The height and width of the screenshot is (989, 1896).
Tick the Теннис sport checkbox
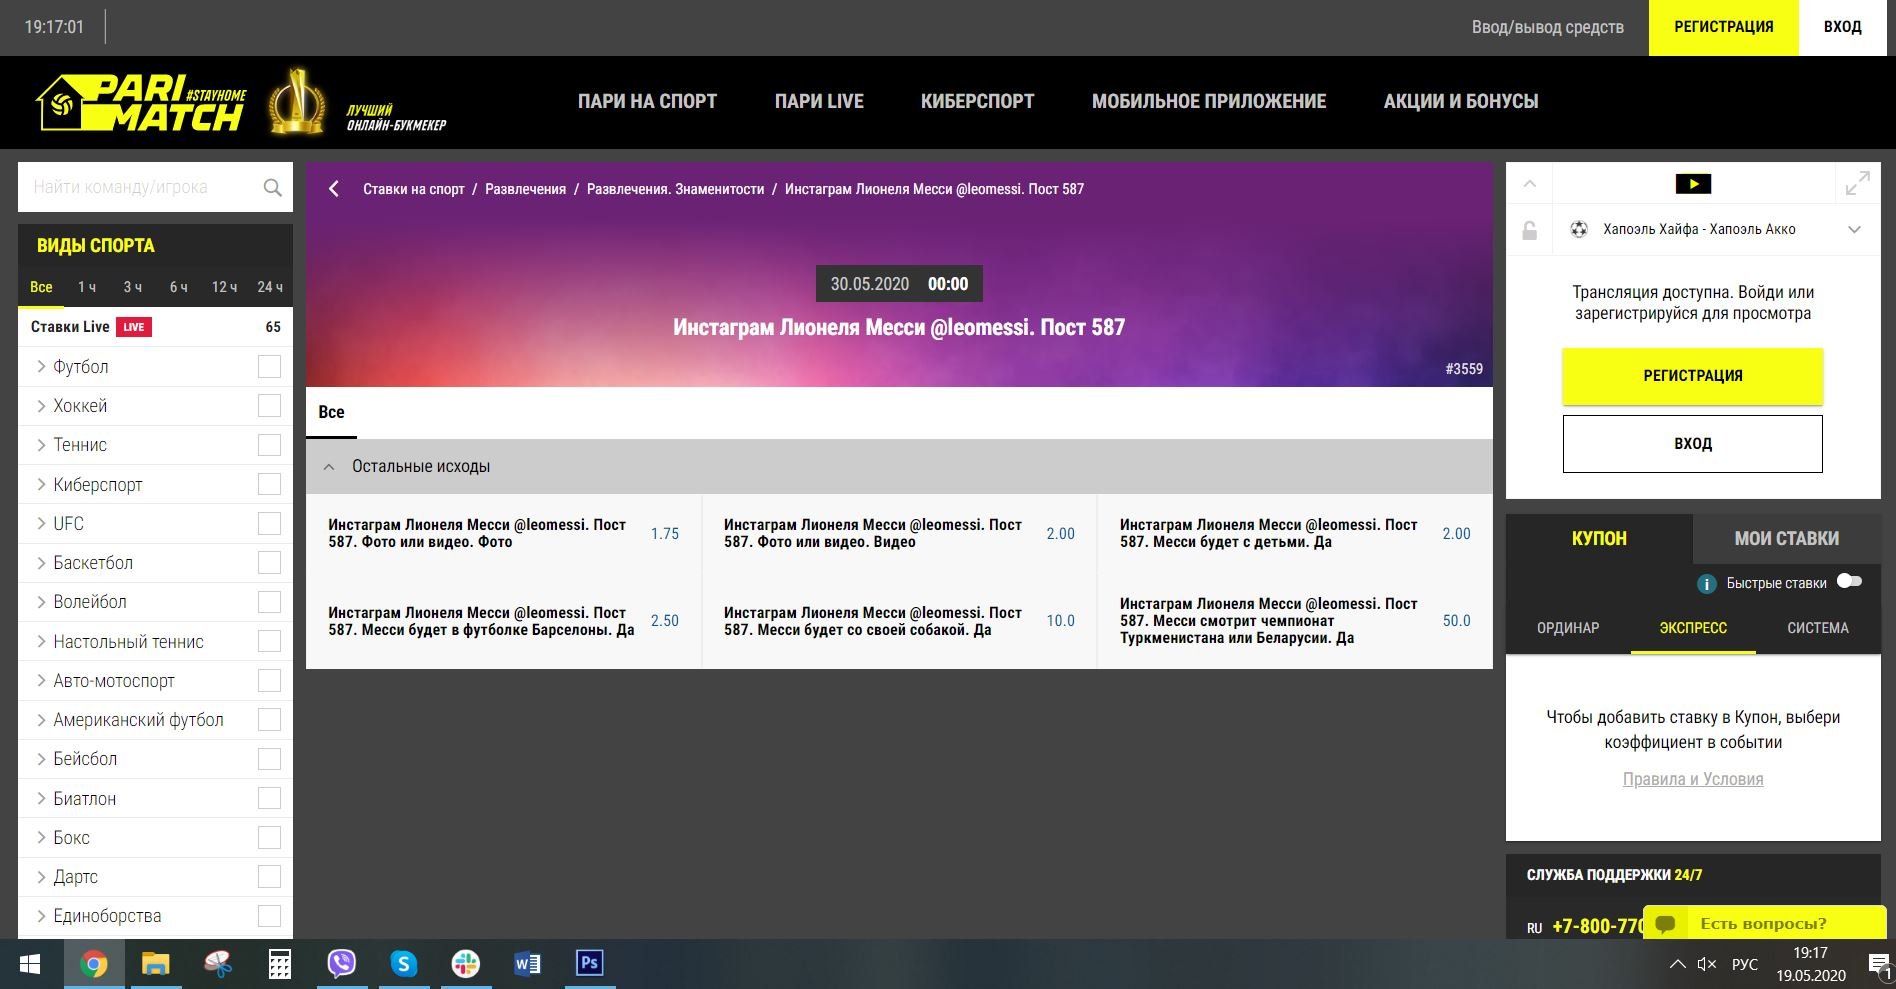coord(269,445)
